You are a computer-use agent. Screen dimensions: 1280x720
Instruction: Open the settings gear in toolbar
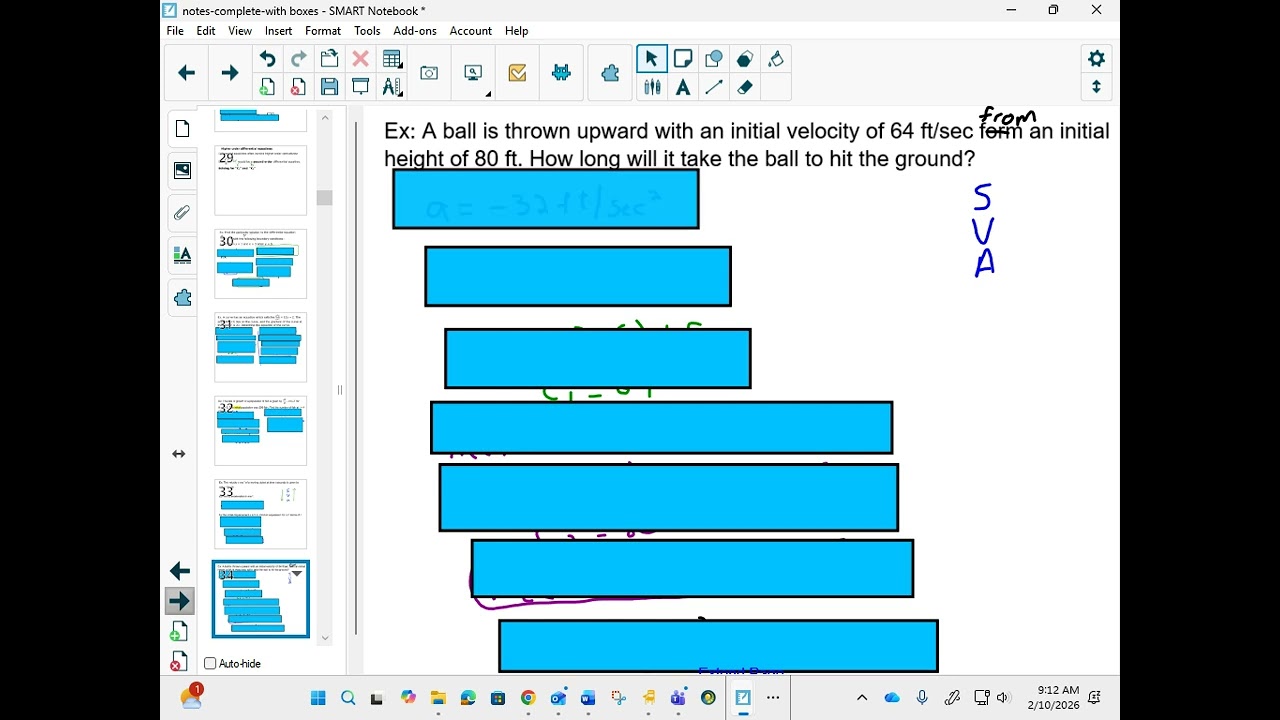pyautogui.click(x=1096, y=59)
